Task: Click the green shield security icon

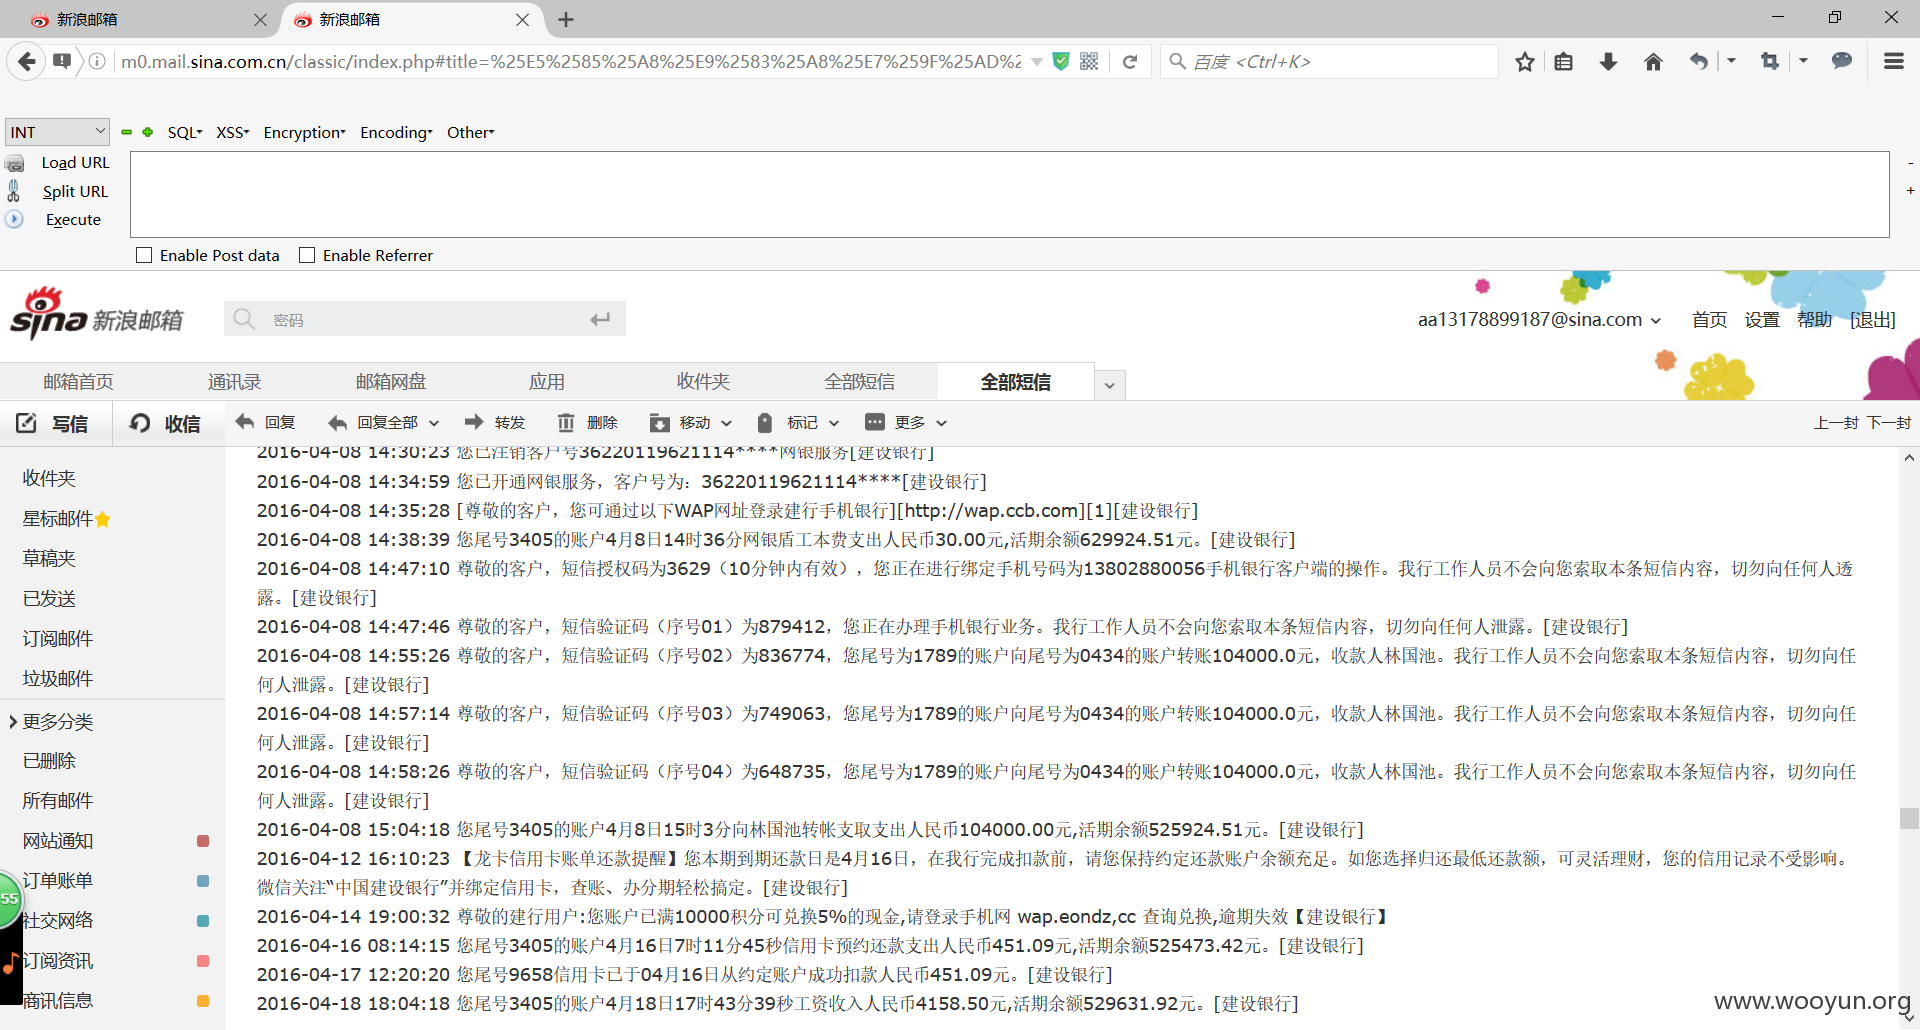Action: pyautogui.click(x=1061, y=62)
